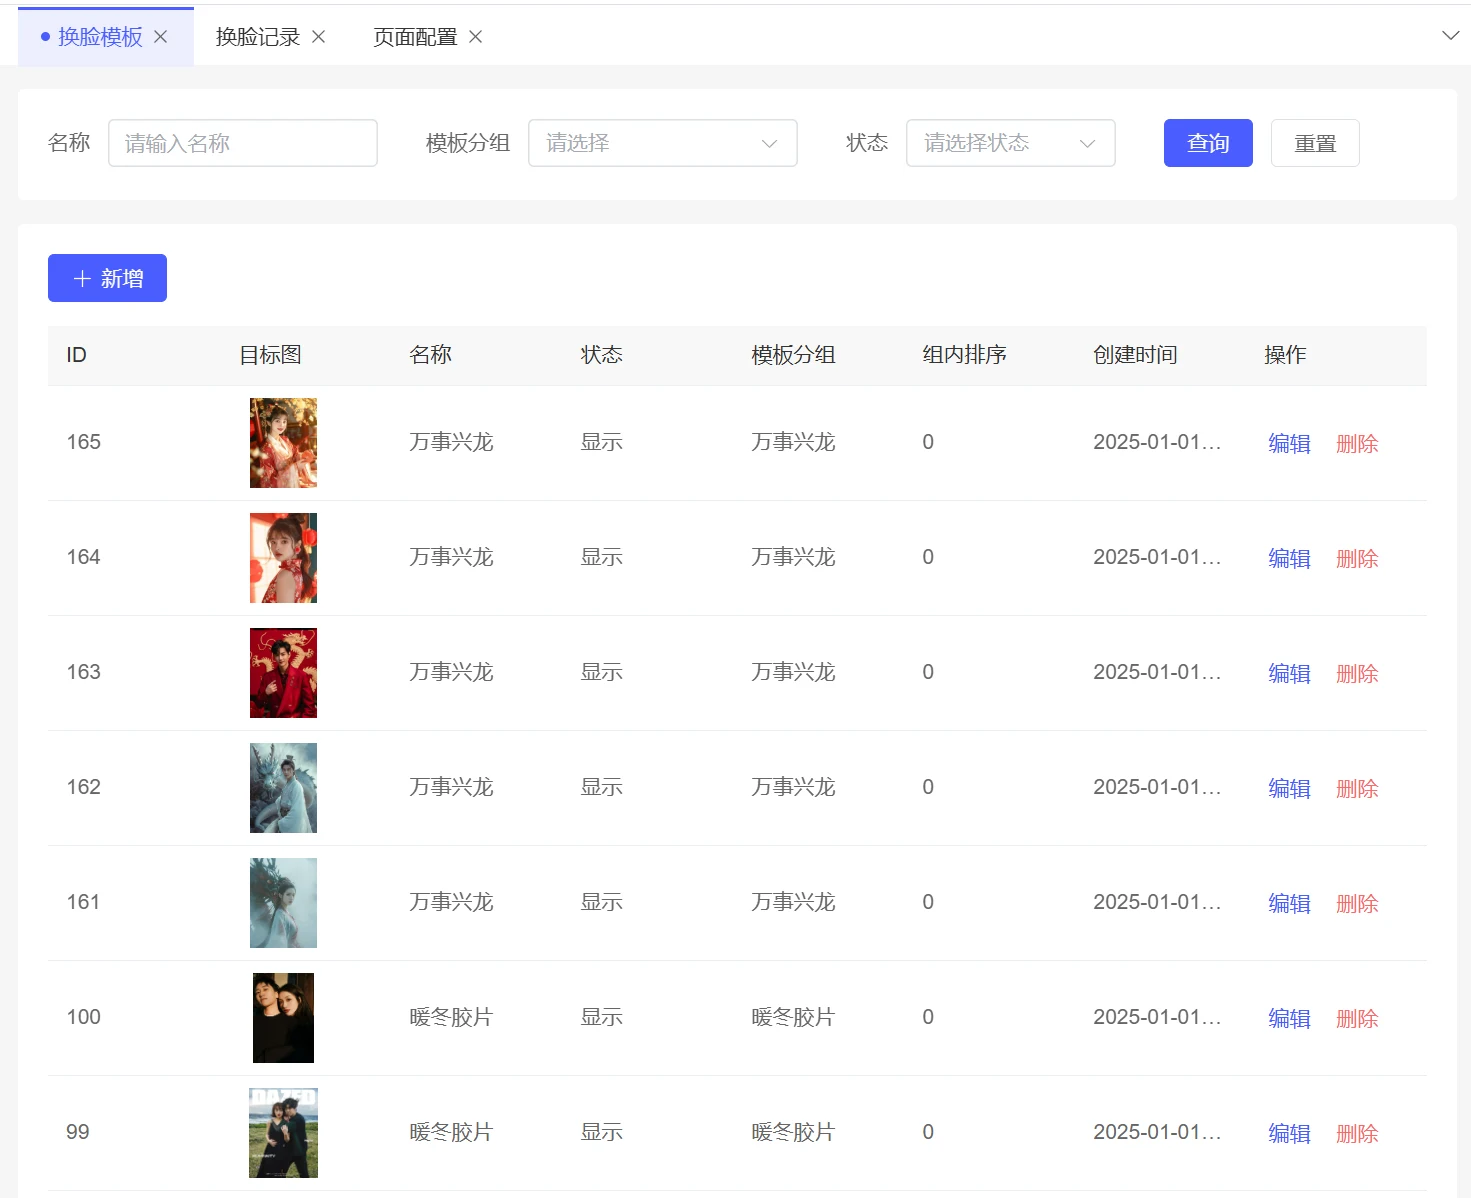Delete the template with ID 161

[1357, 903]
